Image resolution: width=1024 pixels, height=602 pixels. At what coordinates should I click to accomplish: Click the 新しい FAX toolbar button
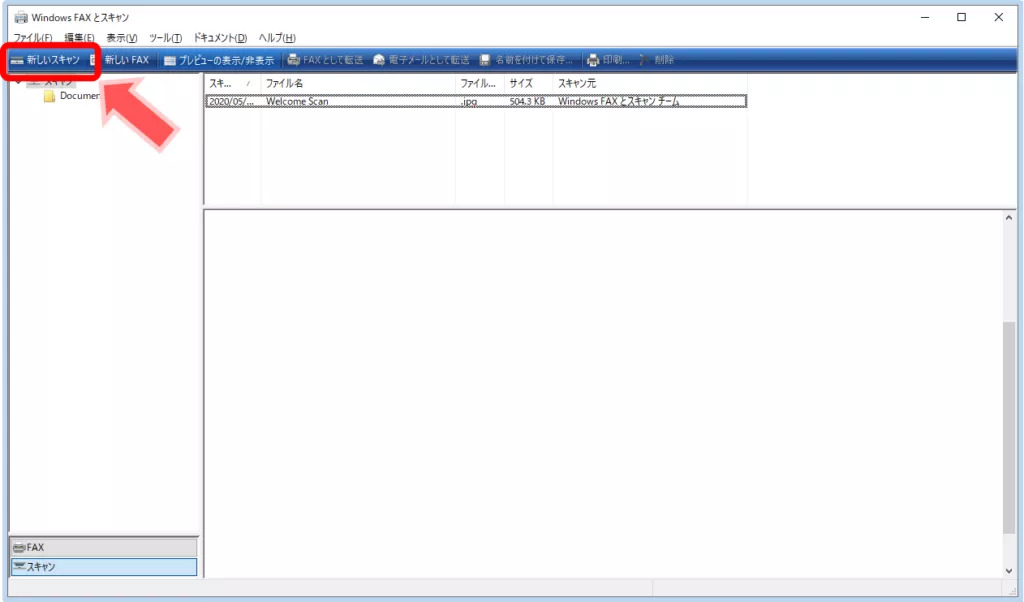[121, 60]
